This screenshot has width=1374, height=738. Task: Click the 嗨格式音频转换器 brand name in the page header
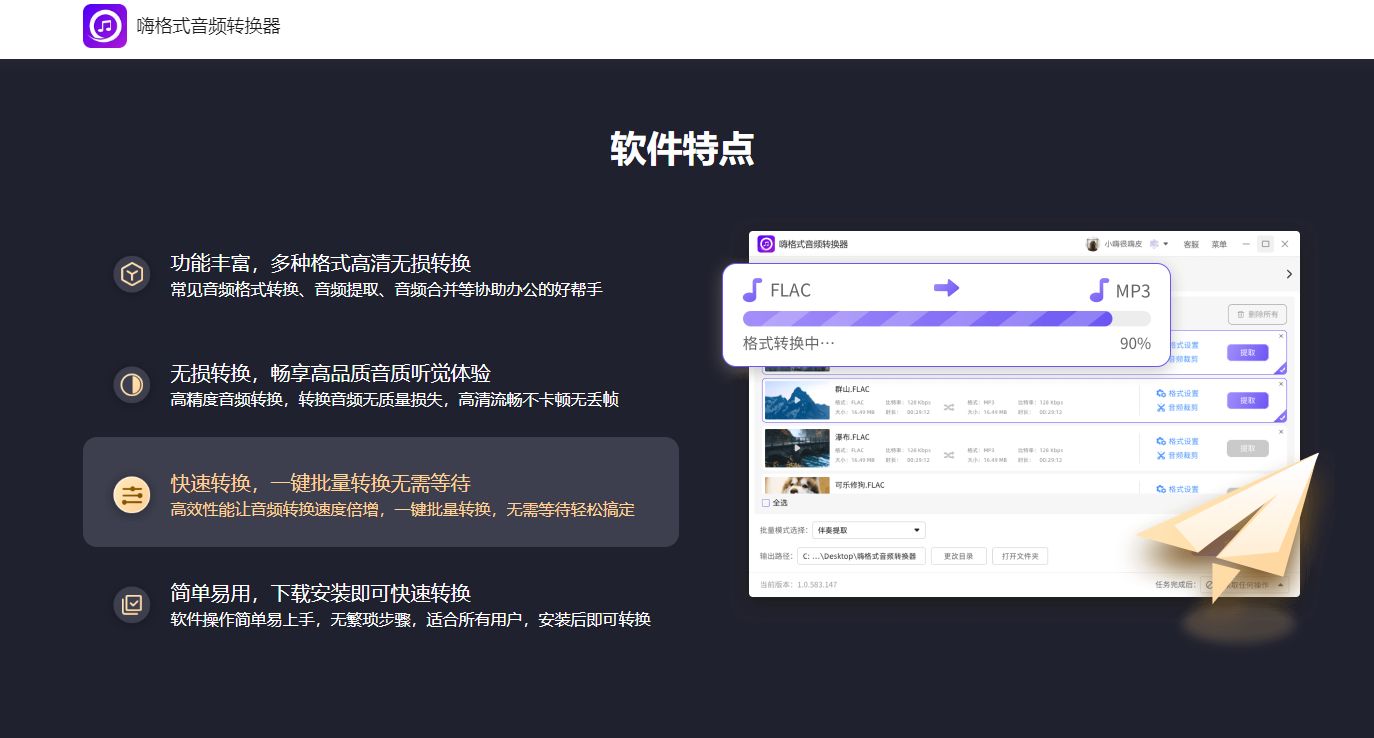209,26
